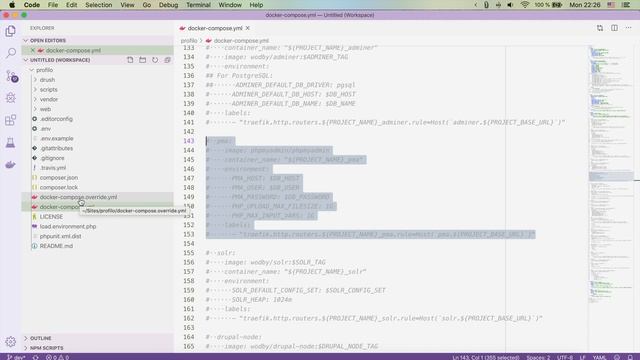Open the Run and Debug view
The width and height of the screenshot is (640, 360).
pos(11,98)
